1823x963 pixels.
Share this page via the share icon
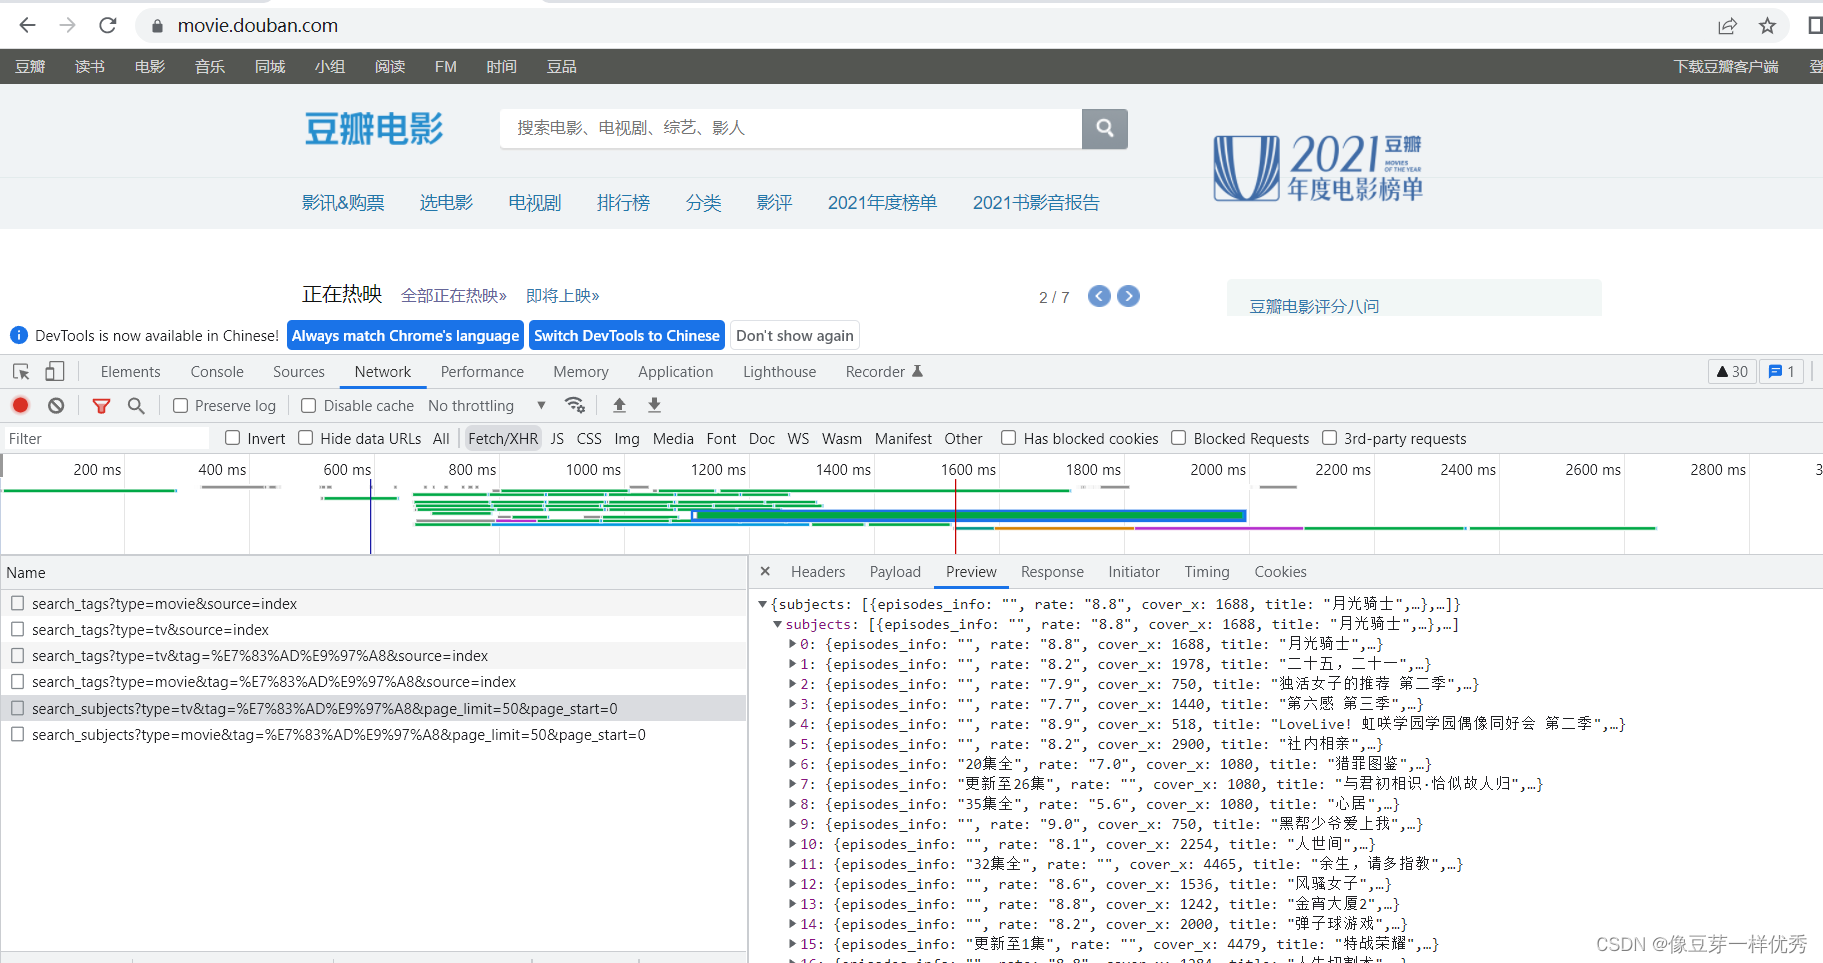tap(1728, 26)
